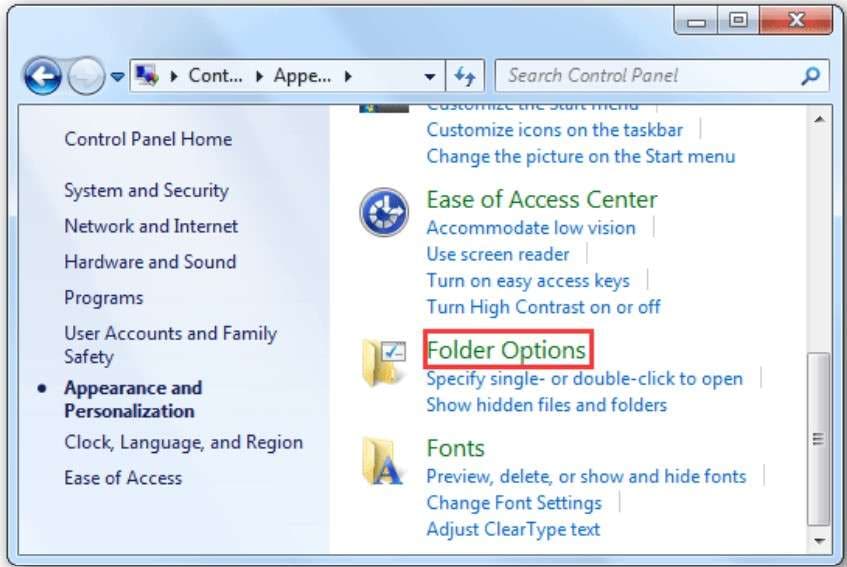Select Network and Internet in sidebar
The image size is (847, 567).
tap(151, 226)
